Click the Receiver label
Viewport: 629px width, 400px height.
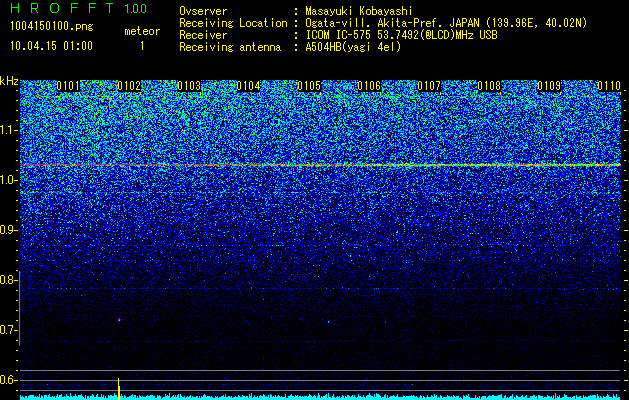[203, 35]
